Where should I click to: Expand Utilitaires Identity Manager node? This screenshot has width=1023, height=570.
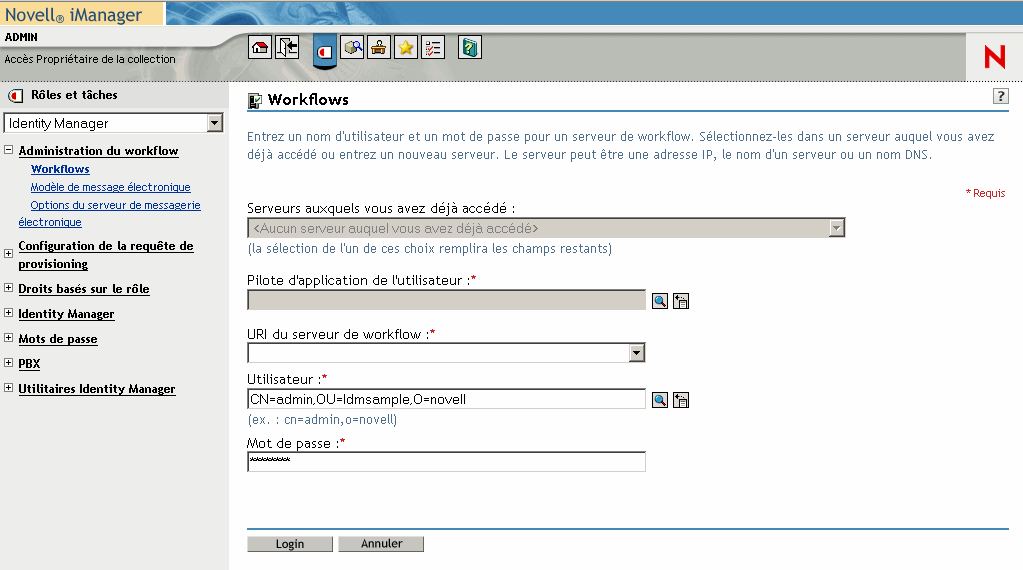[x=8, y=387]
